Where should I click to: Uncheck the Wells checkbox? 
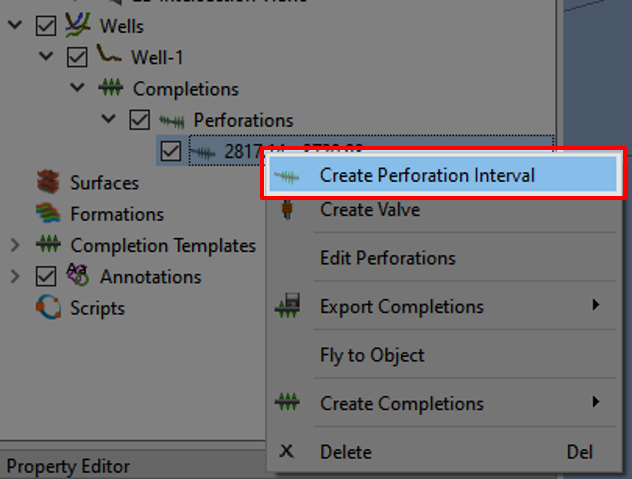(x=45, y=25)
